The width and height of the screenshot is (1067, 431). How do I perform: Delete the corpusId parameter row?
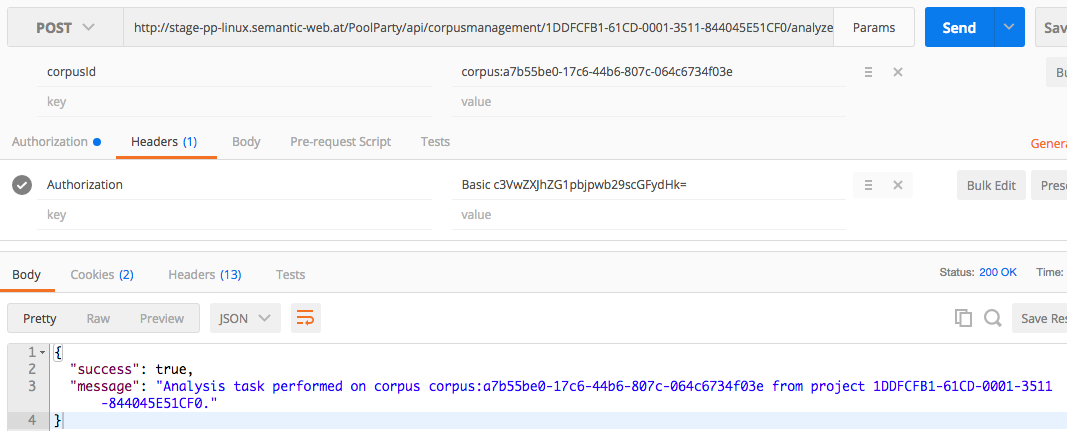(x=898, y=72)
